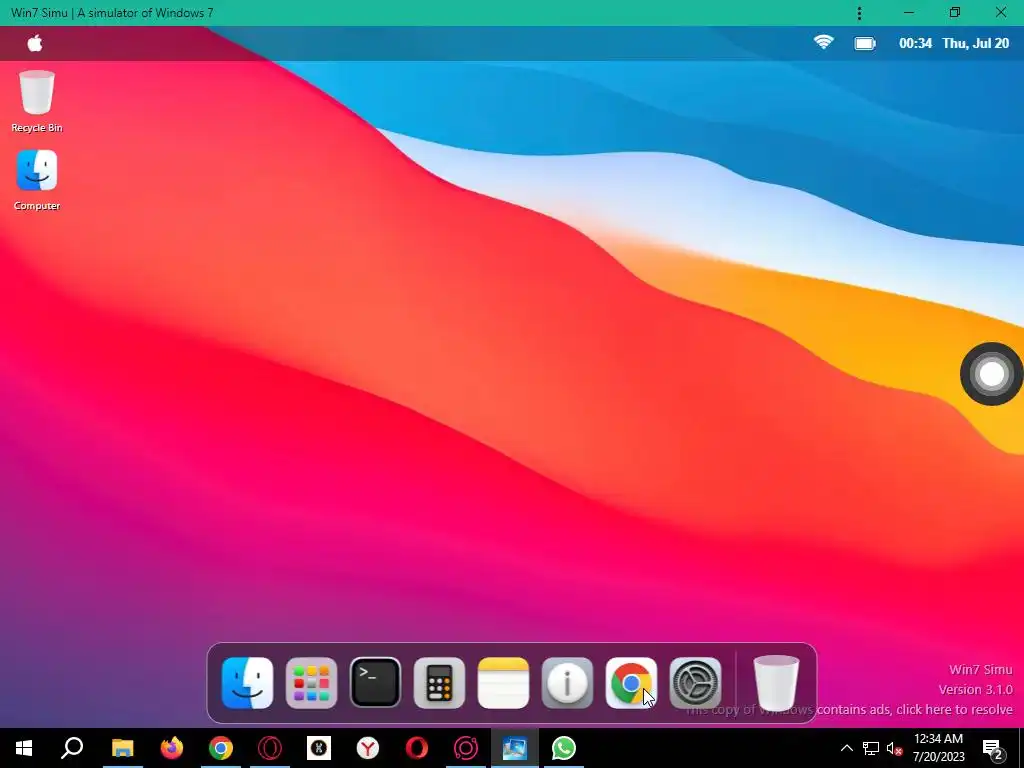Screen dimensions: 1024x768
Task: Open Finder from the dock
Action: [247, 682]
